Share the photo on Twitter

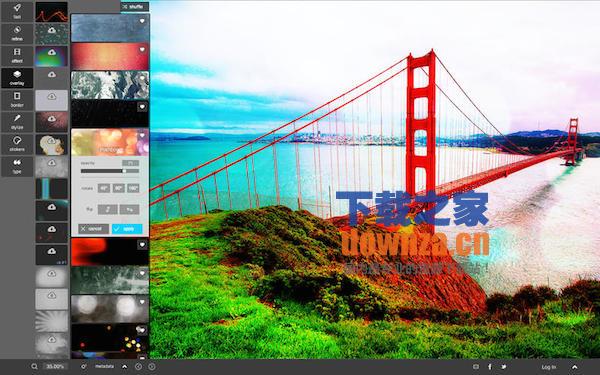[x=504, y=367]
